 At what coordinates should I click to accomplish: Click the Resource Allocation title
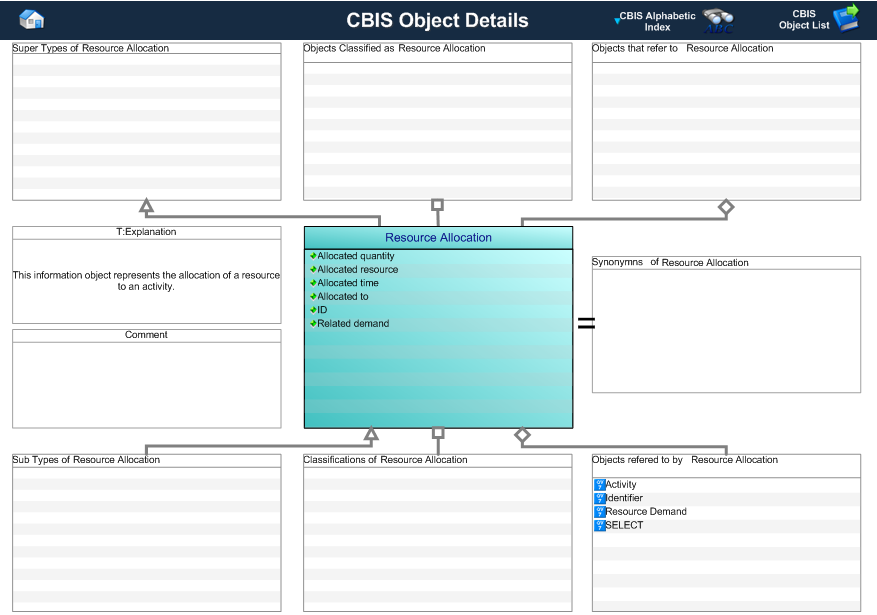pyautogui.click(x=438, y=238)
